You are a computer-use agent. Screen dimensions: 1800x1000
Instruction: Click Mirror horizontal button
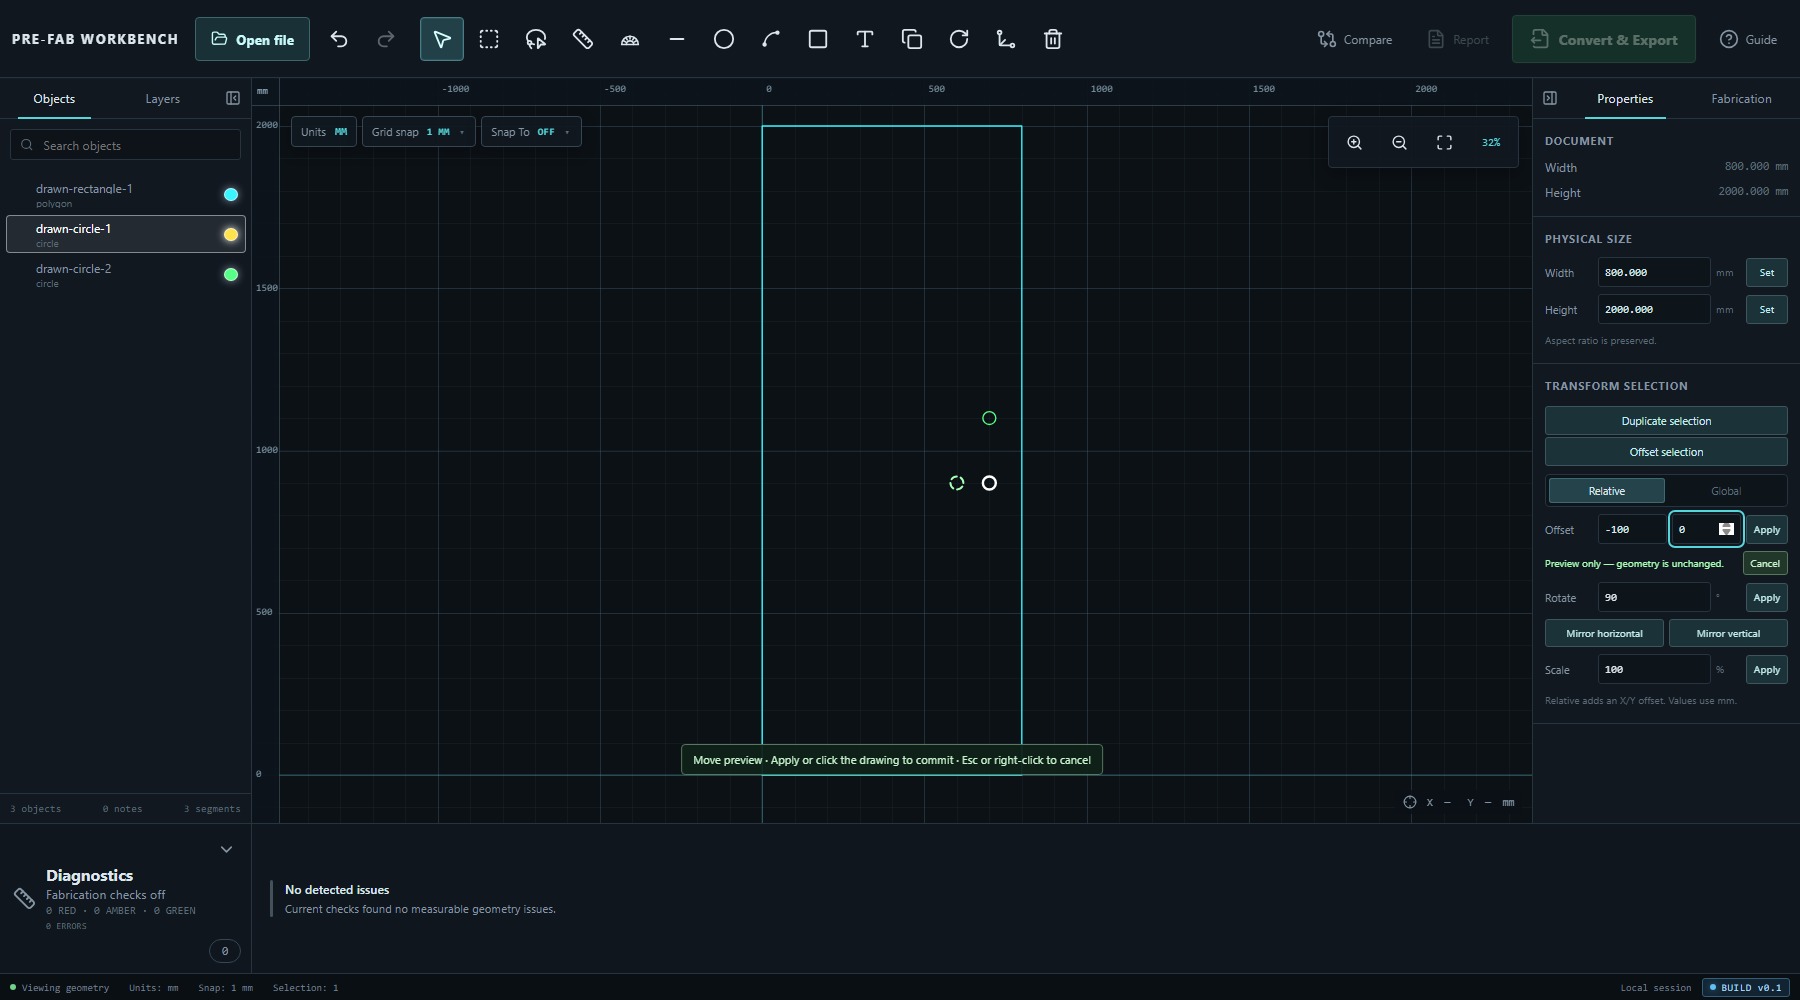click(1604, 633)
